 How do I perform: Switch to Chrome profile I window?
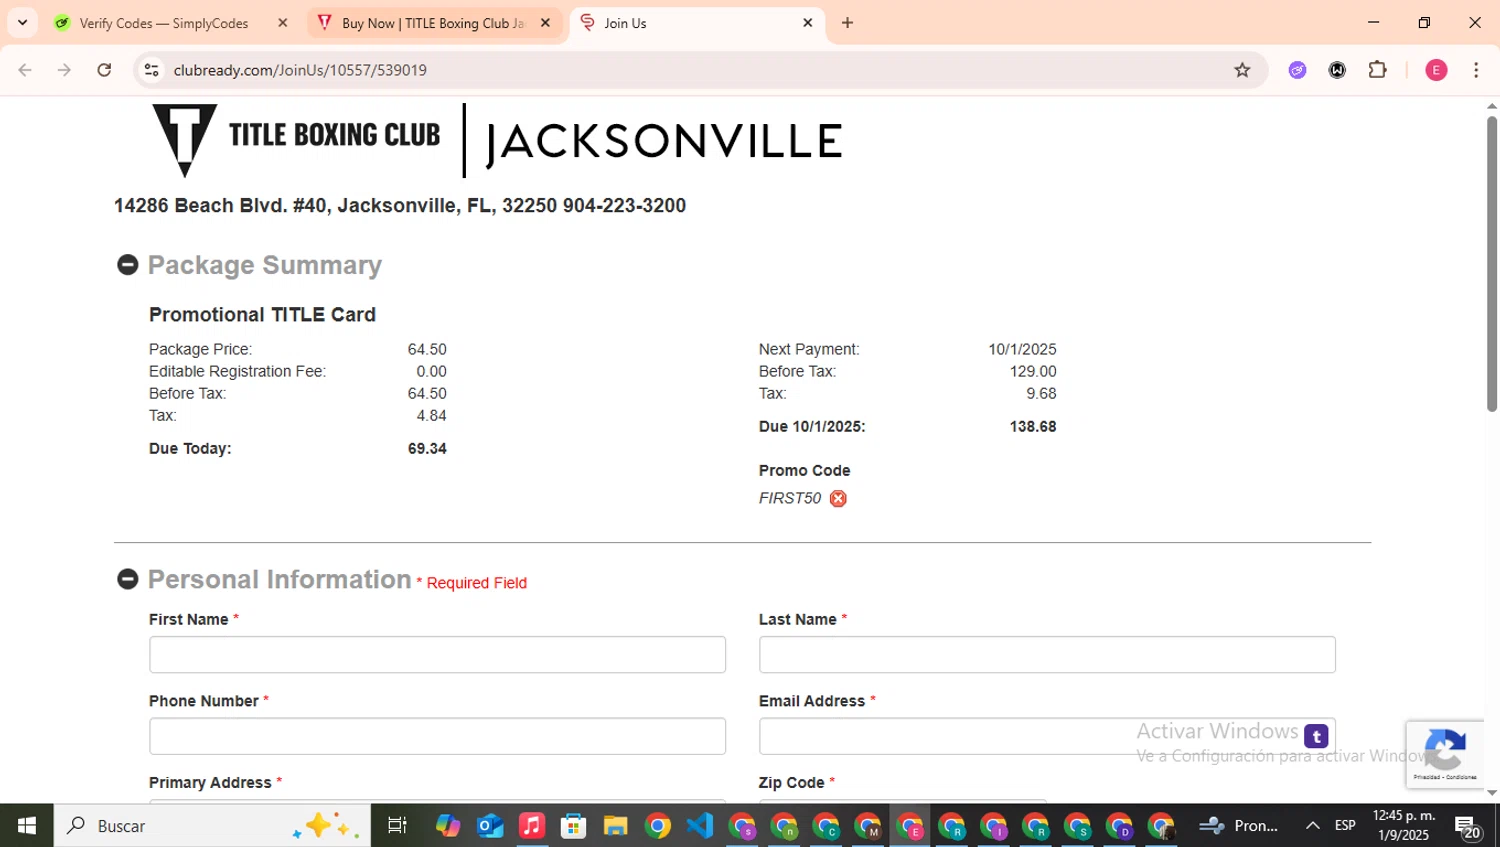[x=994, y=826]
